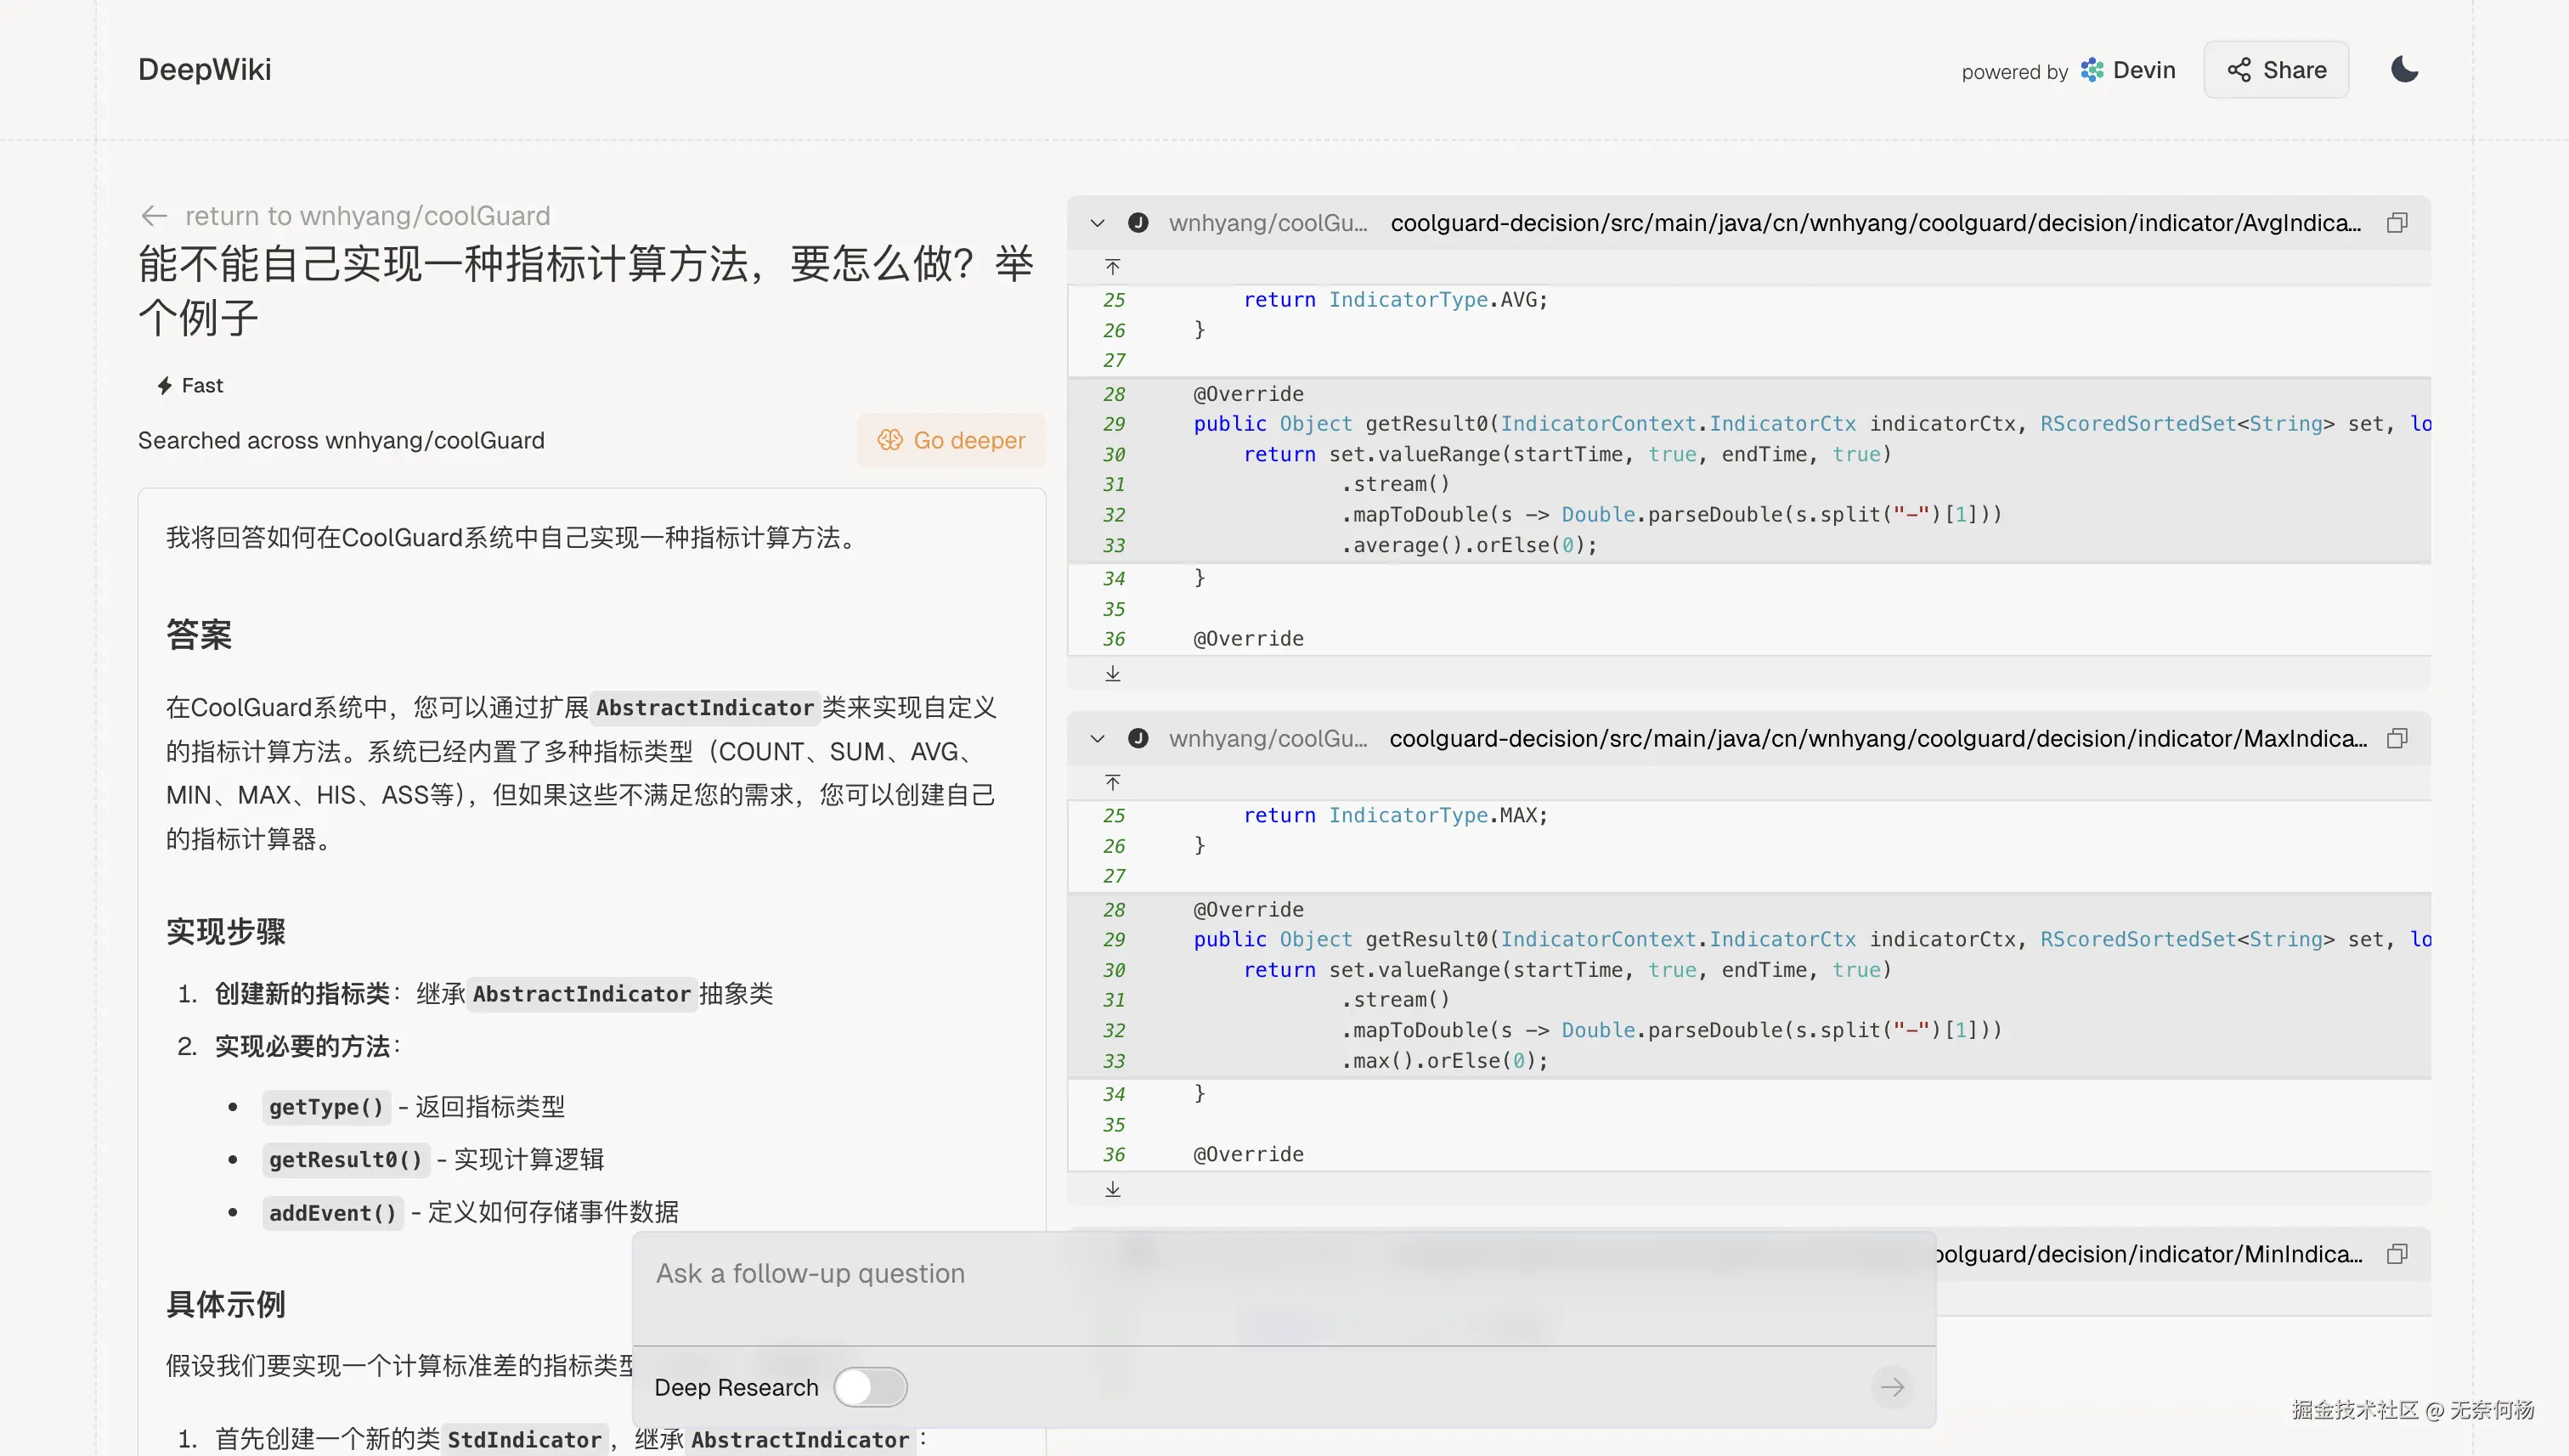This screenshot has height=1456, width=2569.
Task: Copy the MaxIndicator file path with its icon
Action: point(2397,739)
